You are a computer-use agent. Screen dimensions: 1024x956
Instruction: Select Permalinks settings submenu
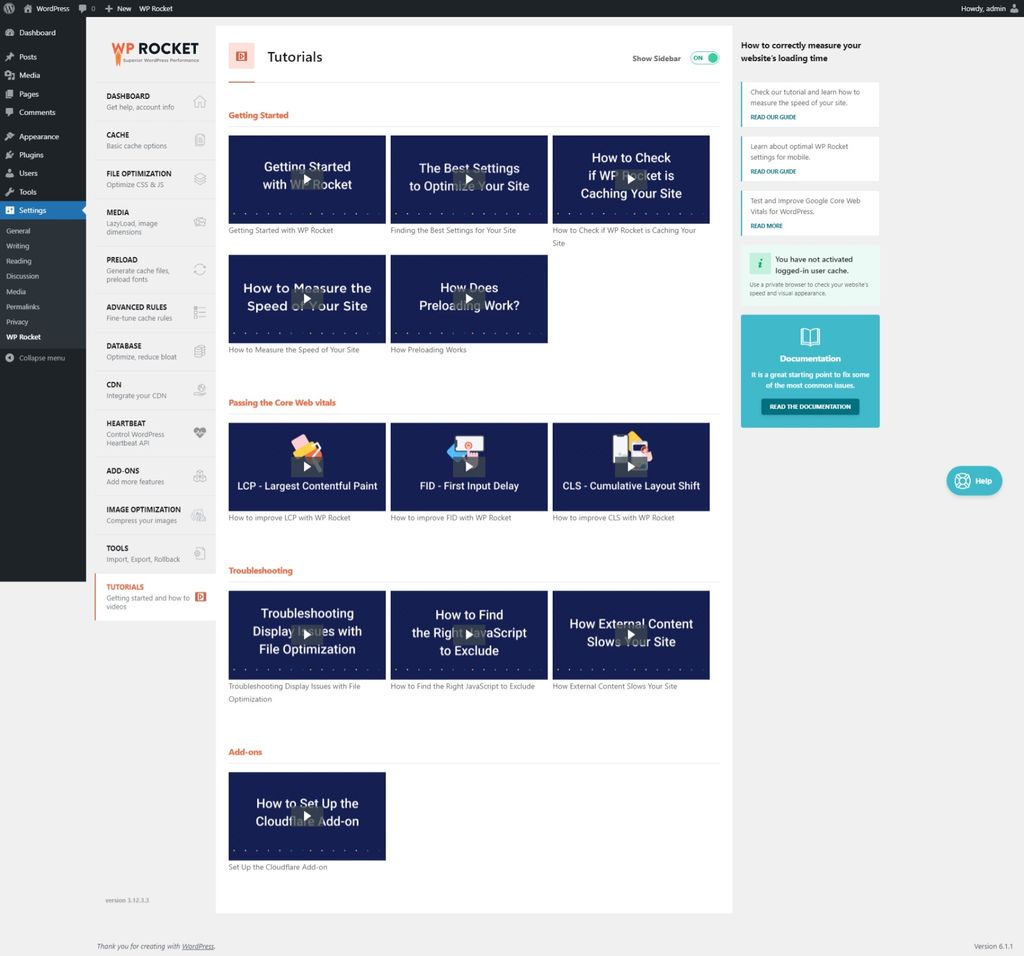(x=23, y=306)
